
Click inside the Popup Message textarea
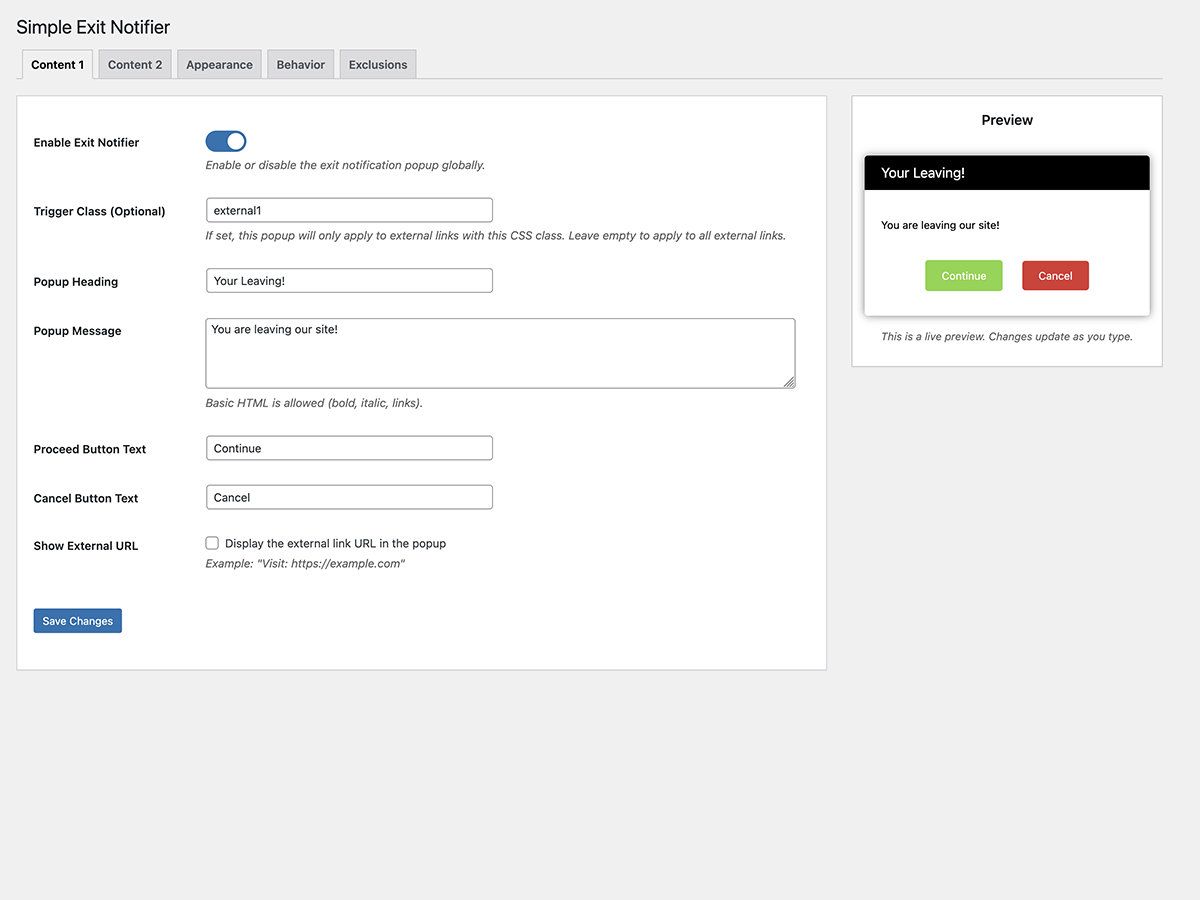point(500,353)
